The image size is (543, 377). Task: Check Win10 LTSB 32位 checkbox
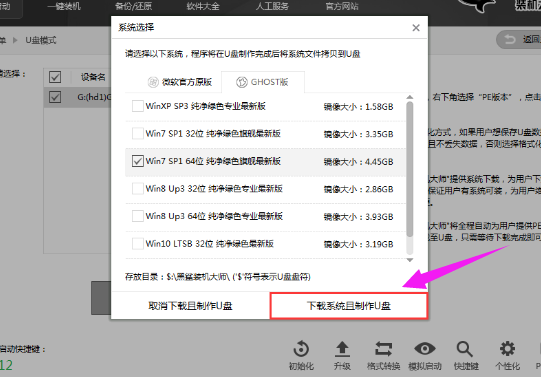coord(138,244)
